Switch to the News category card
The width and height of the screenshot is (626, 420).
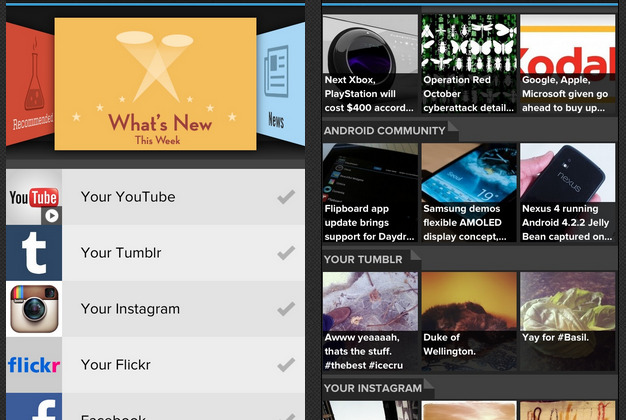281,84
